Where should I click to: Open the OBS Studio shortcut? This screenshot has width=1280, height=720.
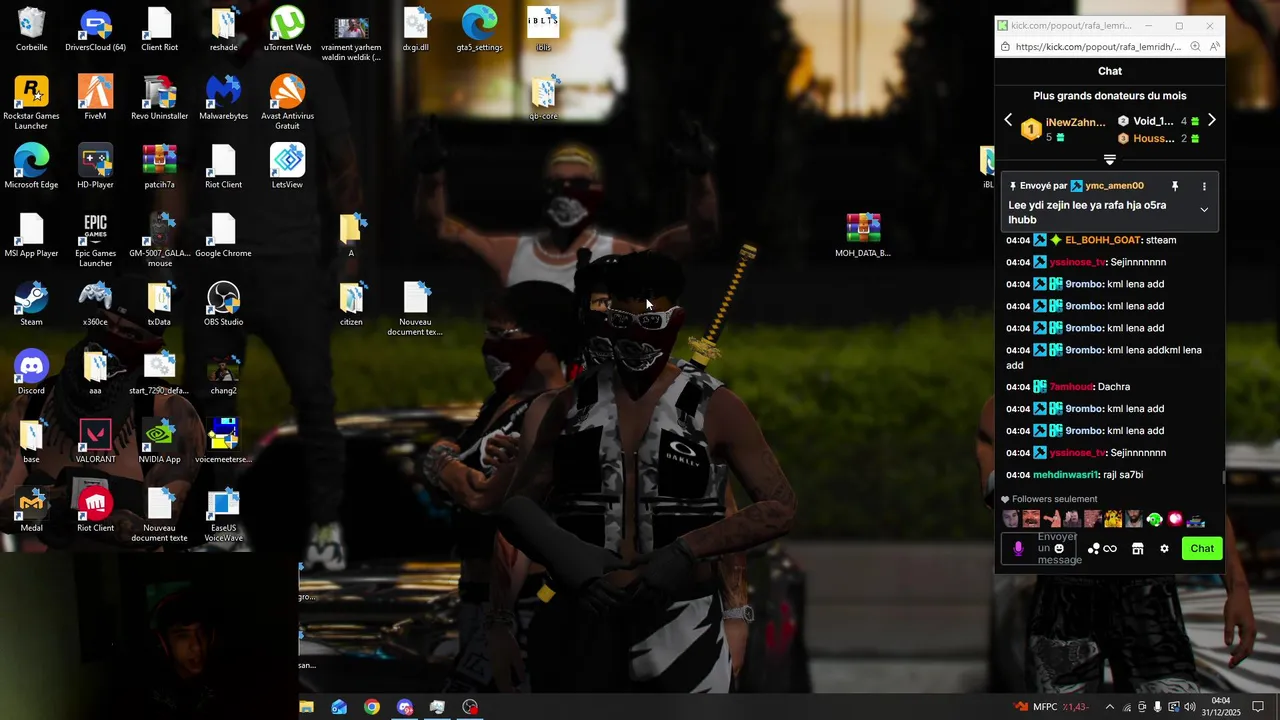[x=223, y=303]
